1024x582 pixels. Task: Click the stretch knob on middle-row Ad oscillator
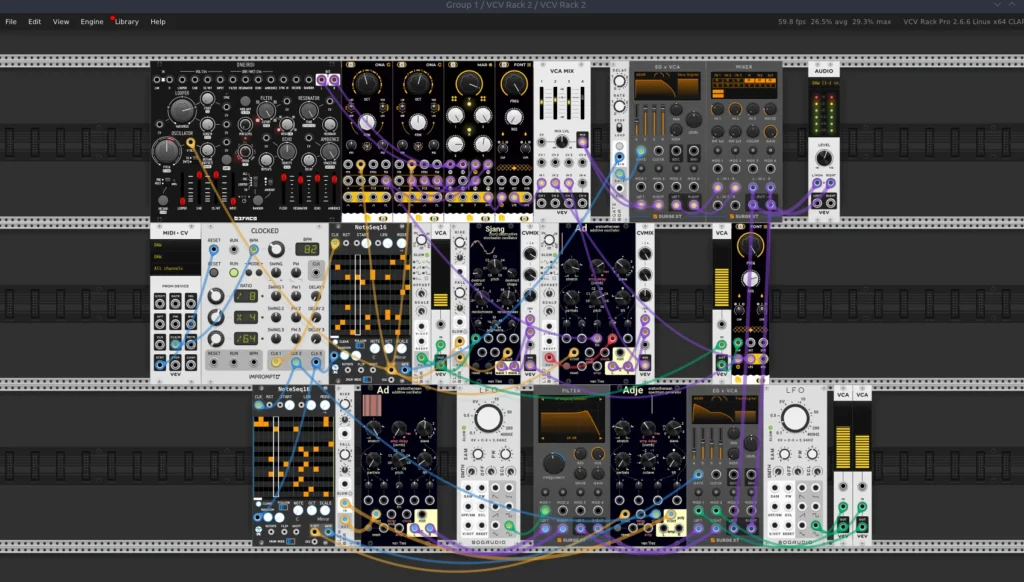pos(571,267)
